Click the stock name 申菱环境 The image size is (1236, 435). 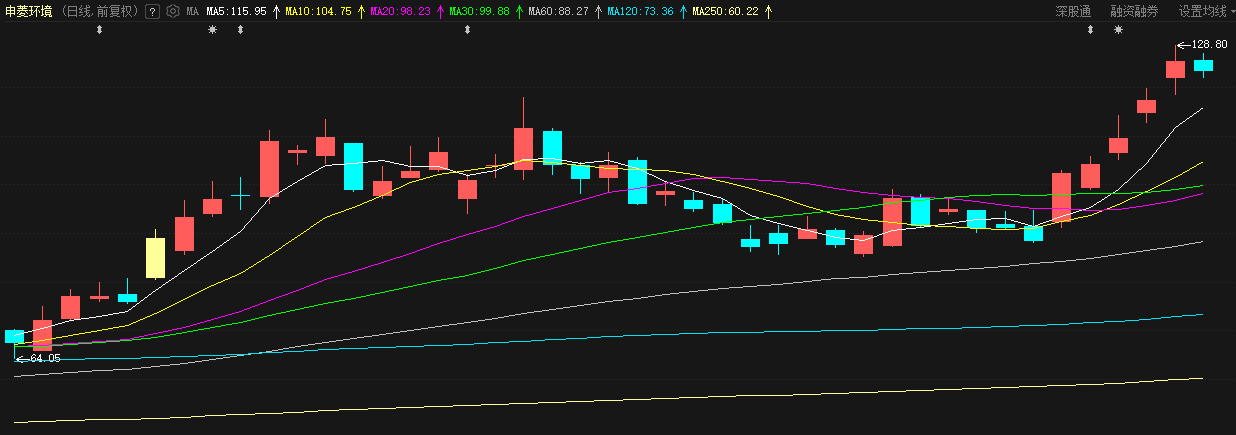click(x=30, y=12)
